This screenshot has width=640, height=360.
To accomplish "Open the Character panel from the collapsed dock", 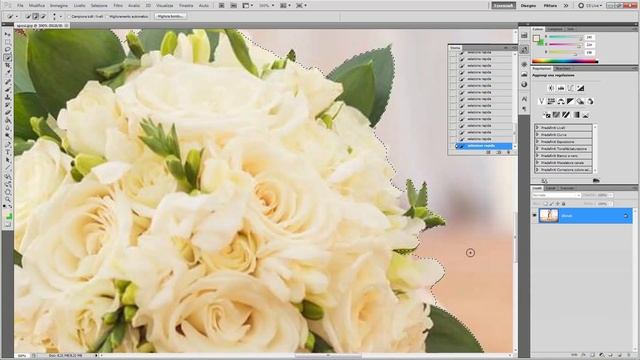I will click(x=524, y=99).
